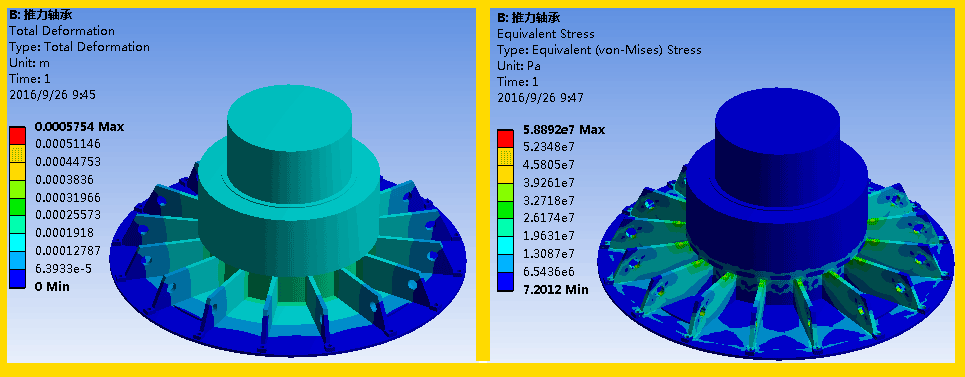The image size is (965, 377).
Task: Click the Unit: m label
Action: 30,63
